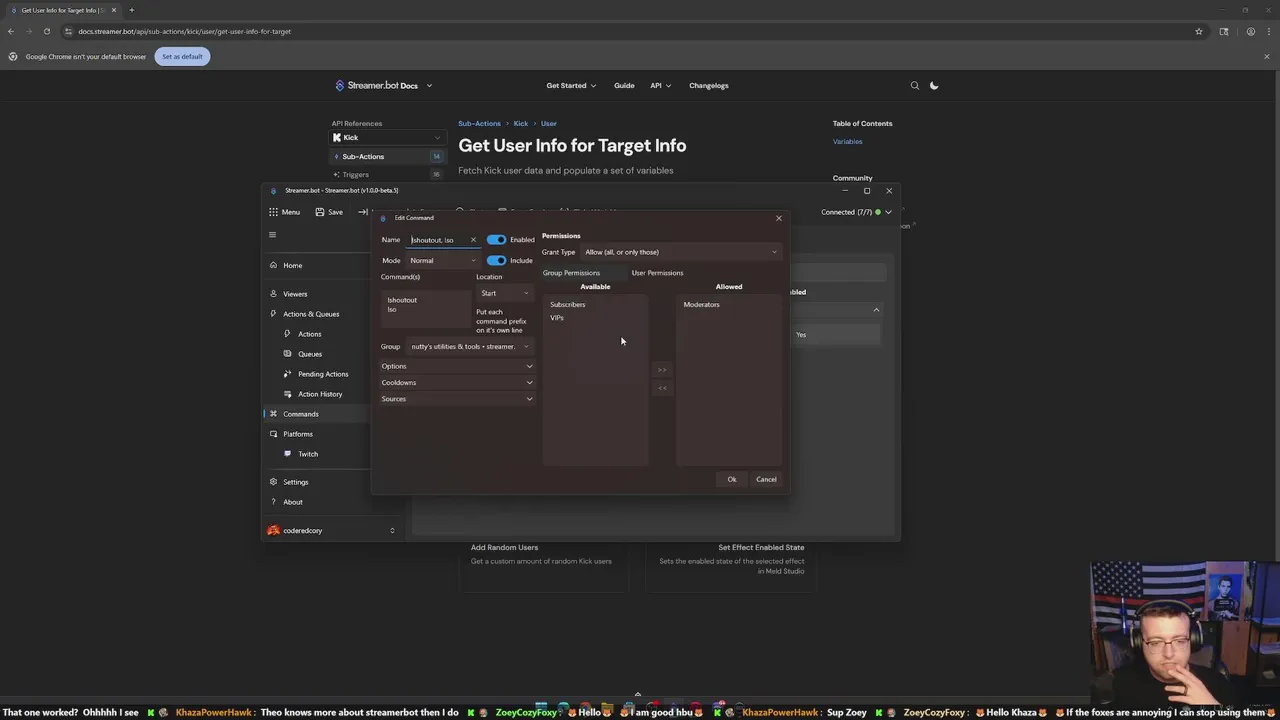This screenshot has width=1280, height=720.
Task: Expand the Cooldowns section
Action: pos(457,382)
